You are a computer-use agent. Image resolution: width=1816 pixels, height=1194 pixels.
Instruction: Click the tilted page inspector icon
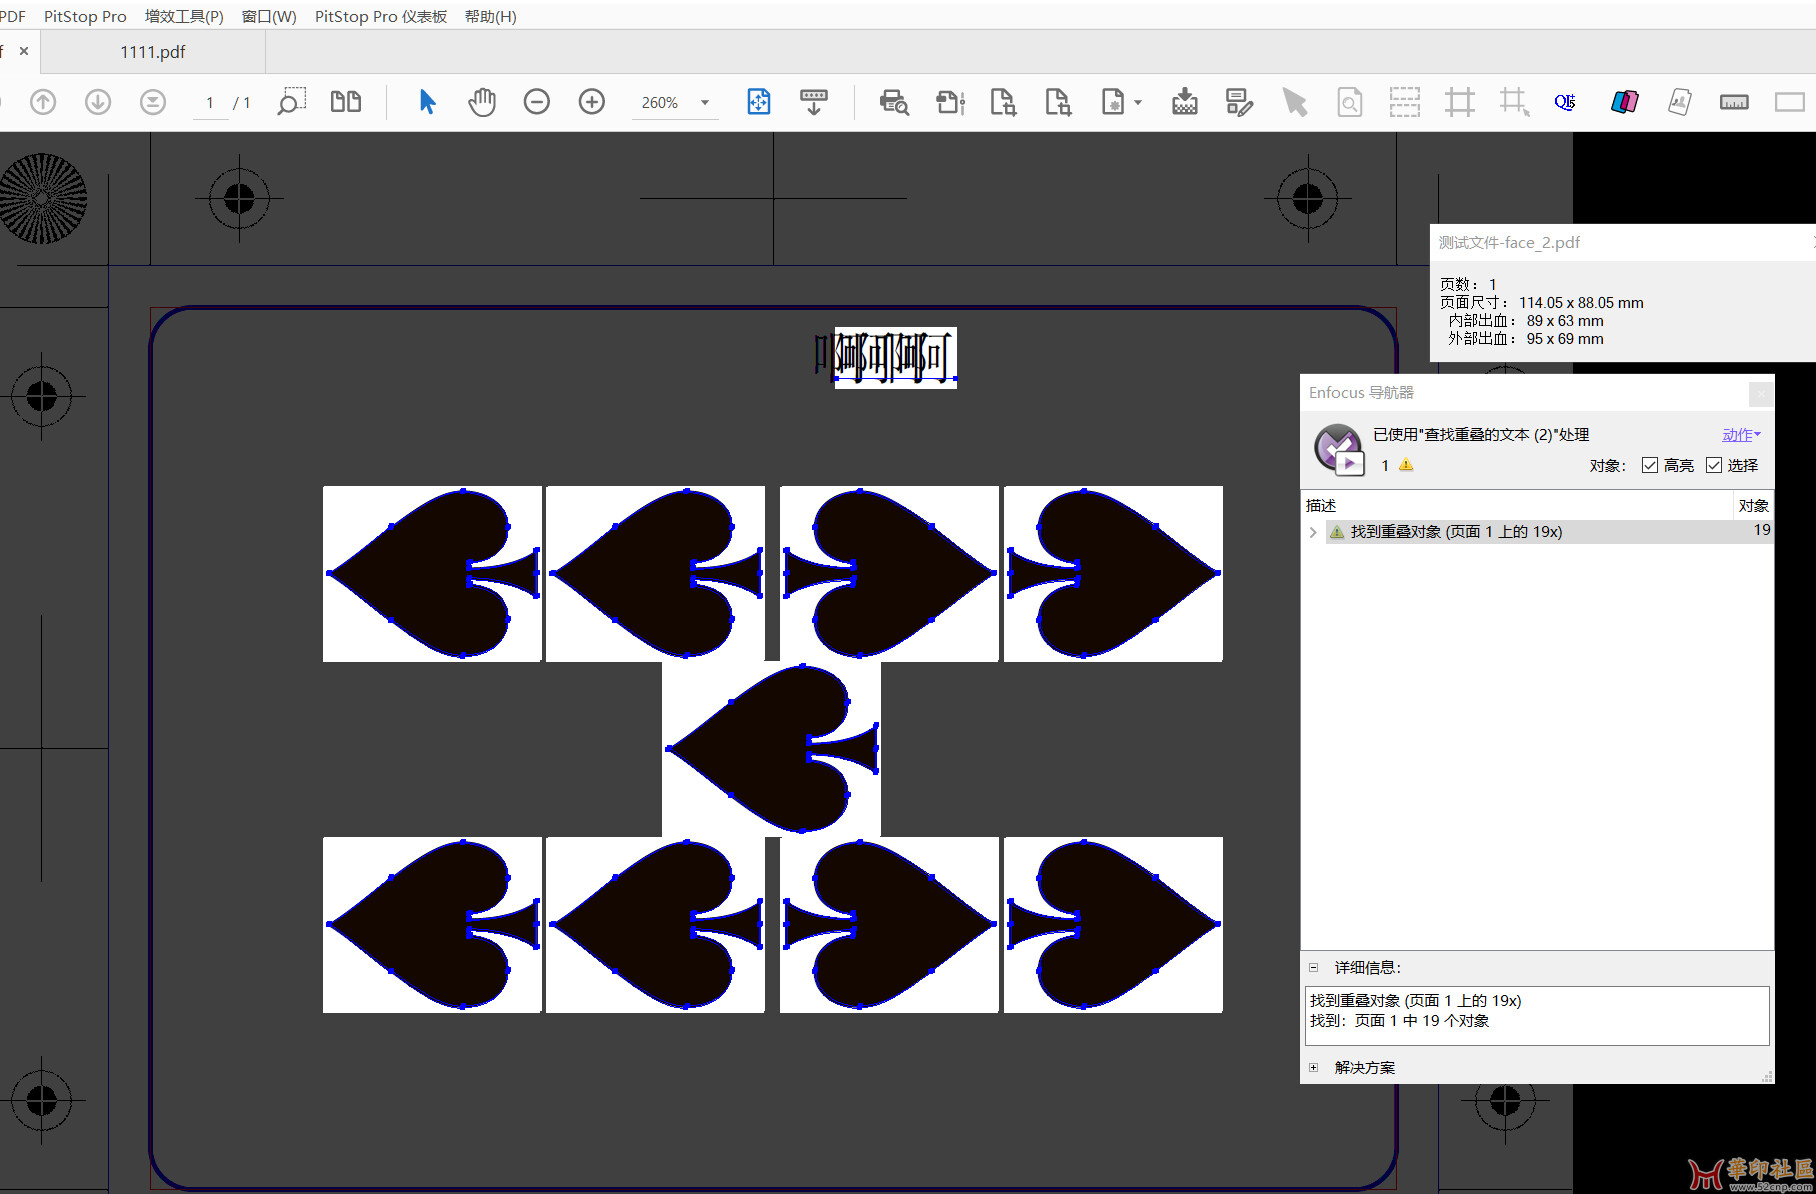(x=1680, y=102)
